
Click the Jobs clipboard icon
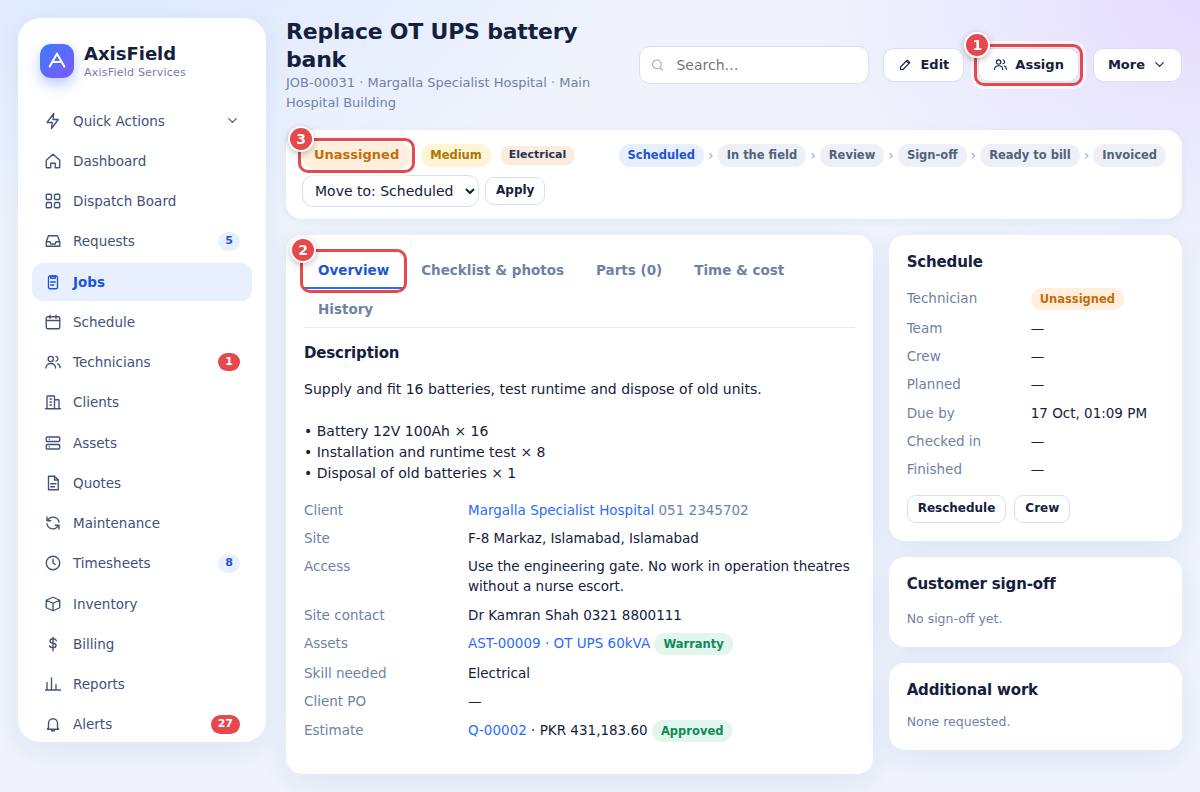click(53, 282)
